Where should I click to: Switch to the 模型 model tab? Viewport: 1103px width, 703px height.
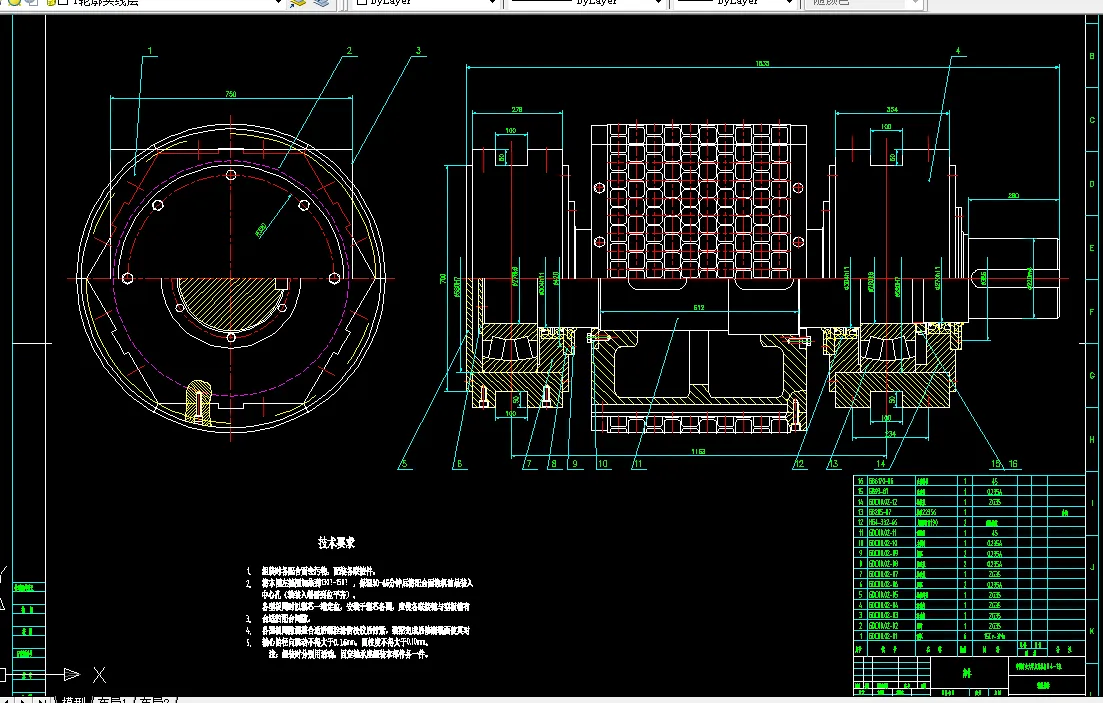click(73, 699)
